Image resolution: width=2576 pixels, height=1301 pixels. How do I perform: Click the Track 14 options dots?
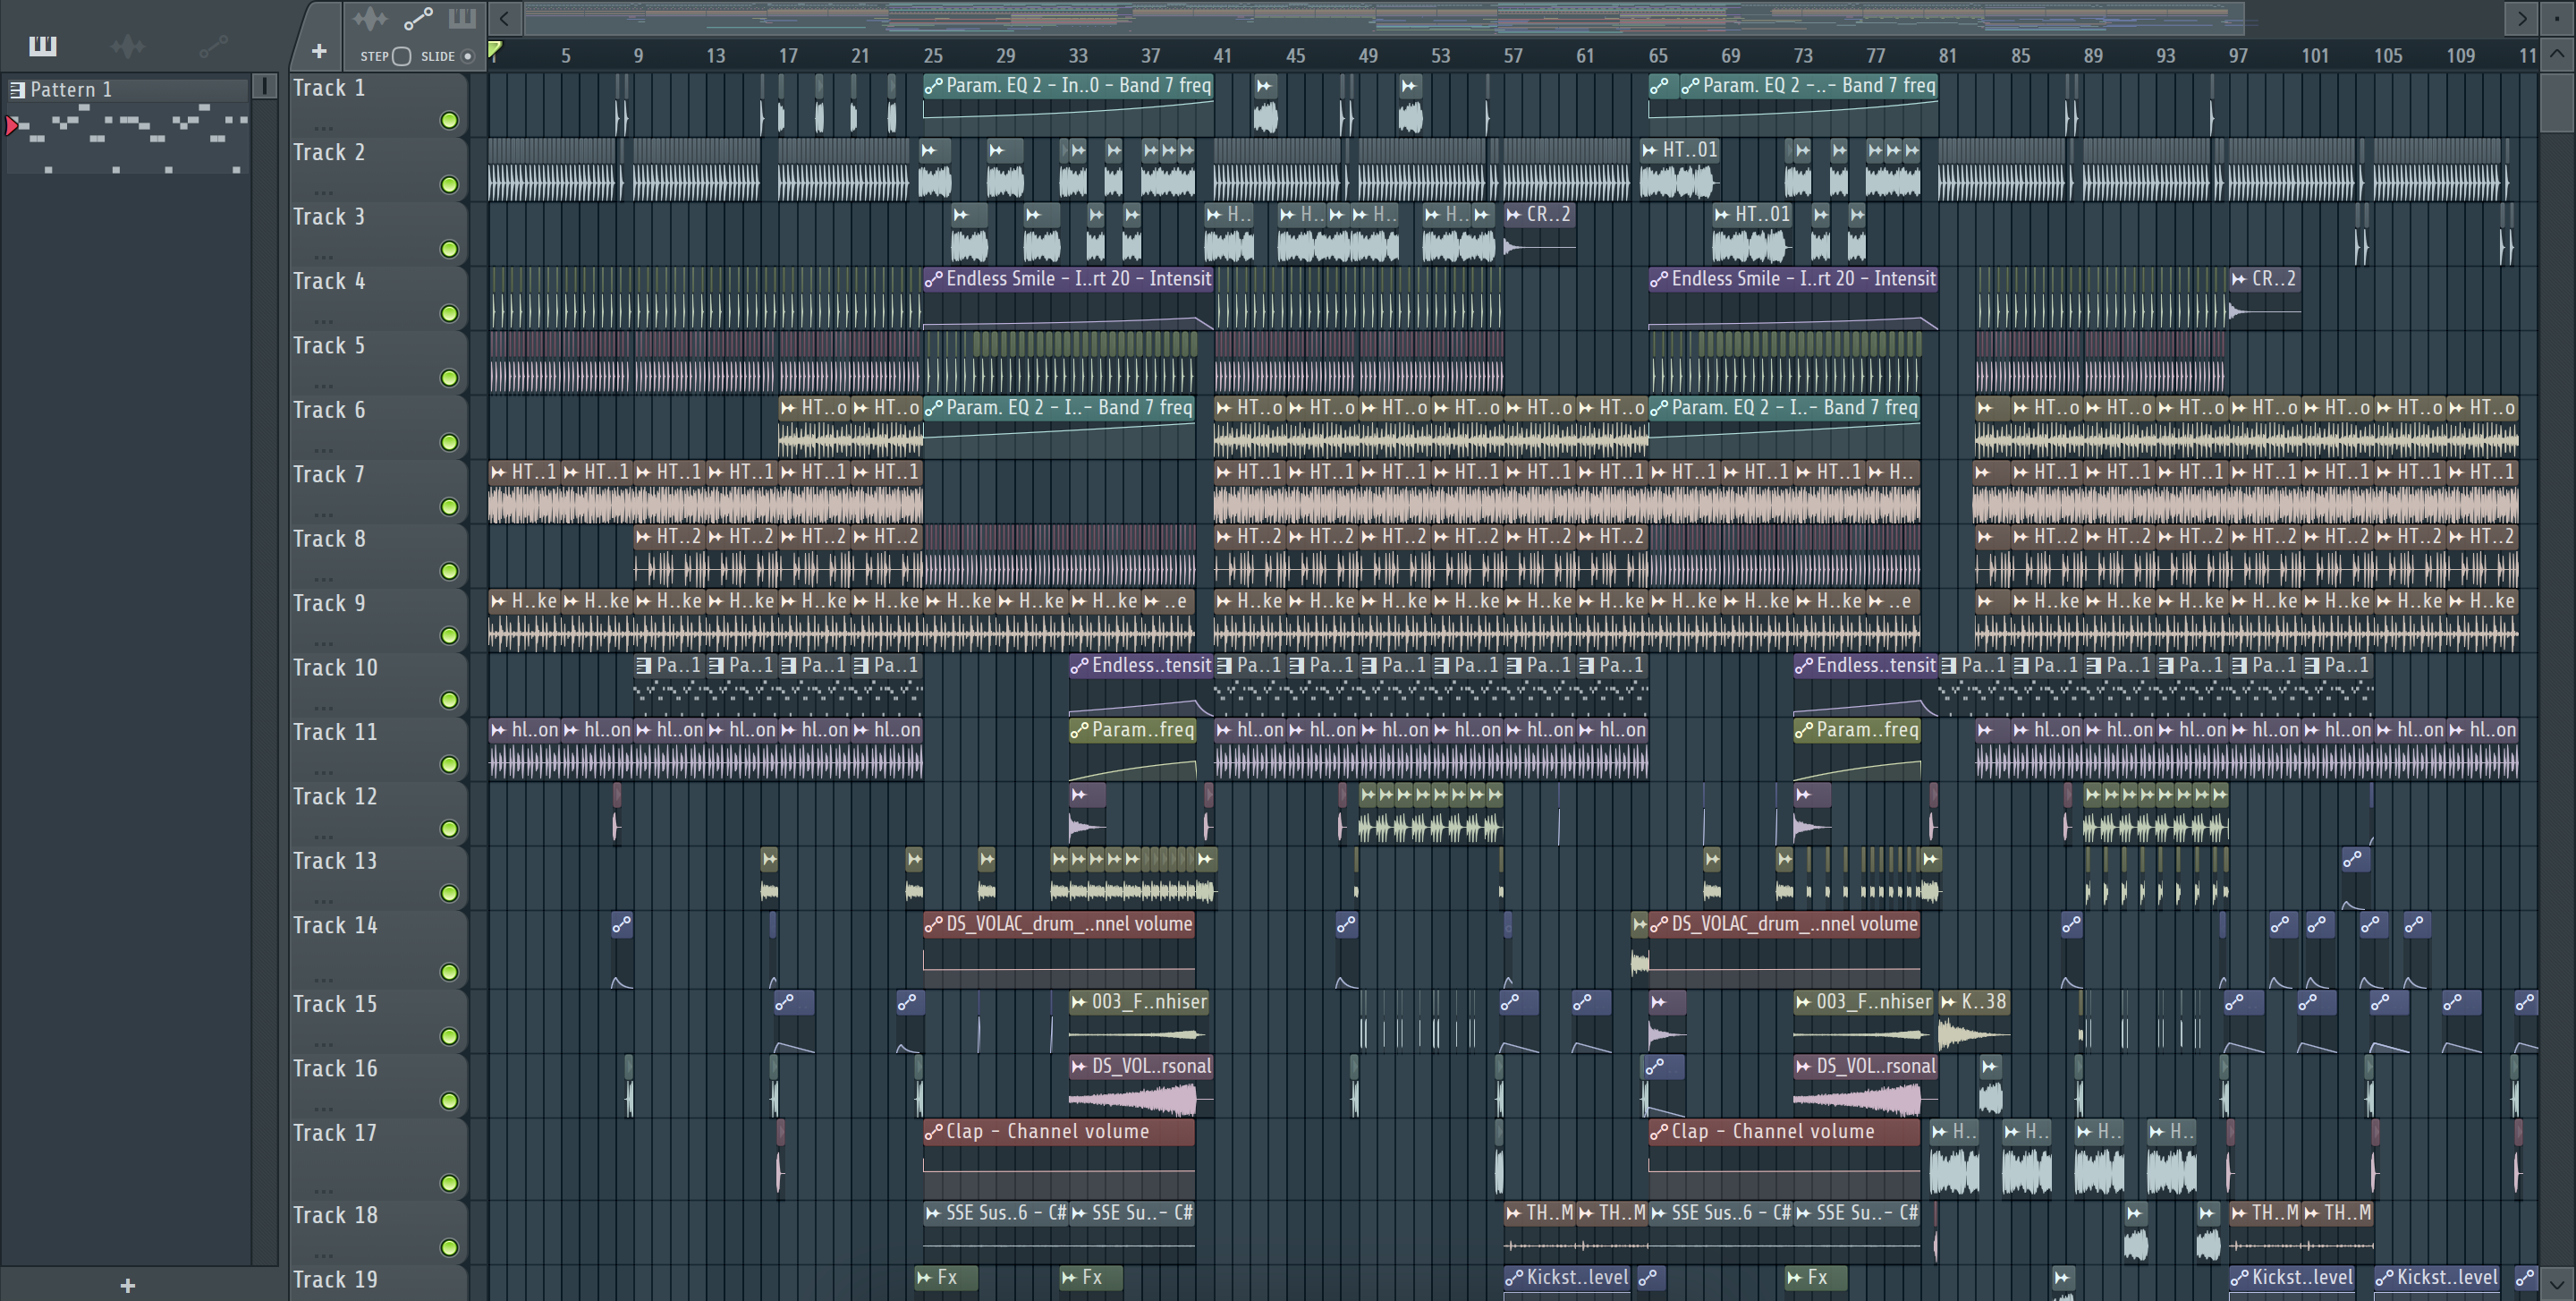[323, 978]
